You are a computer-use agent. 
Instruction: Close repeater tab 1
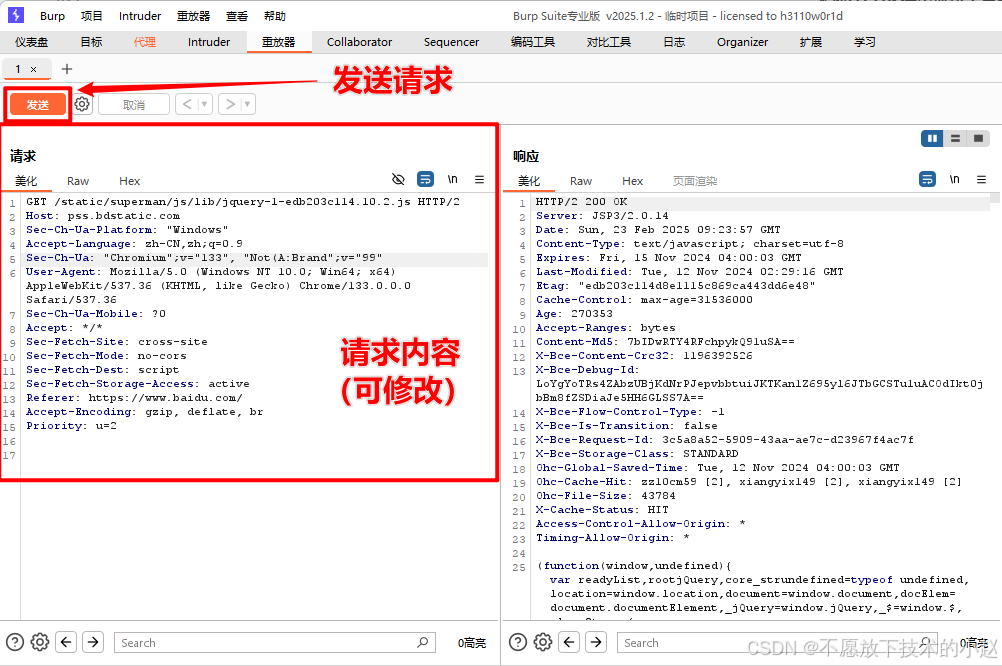coord(33,69)
